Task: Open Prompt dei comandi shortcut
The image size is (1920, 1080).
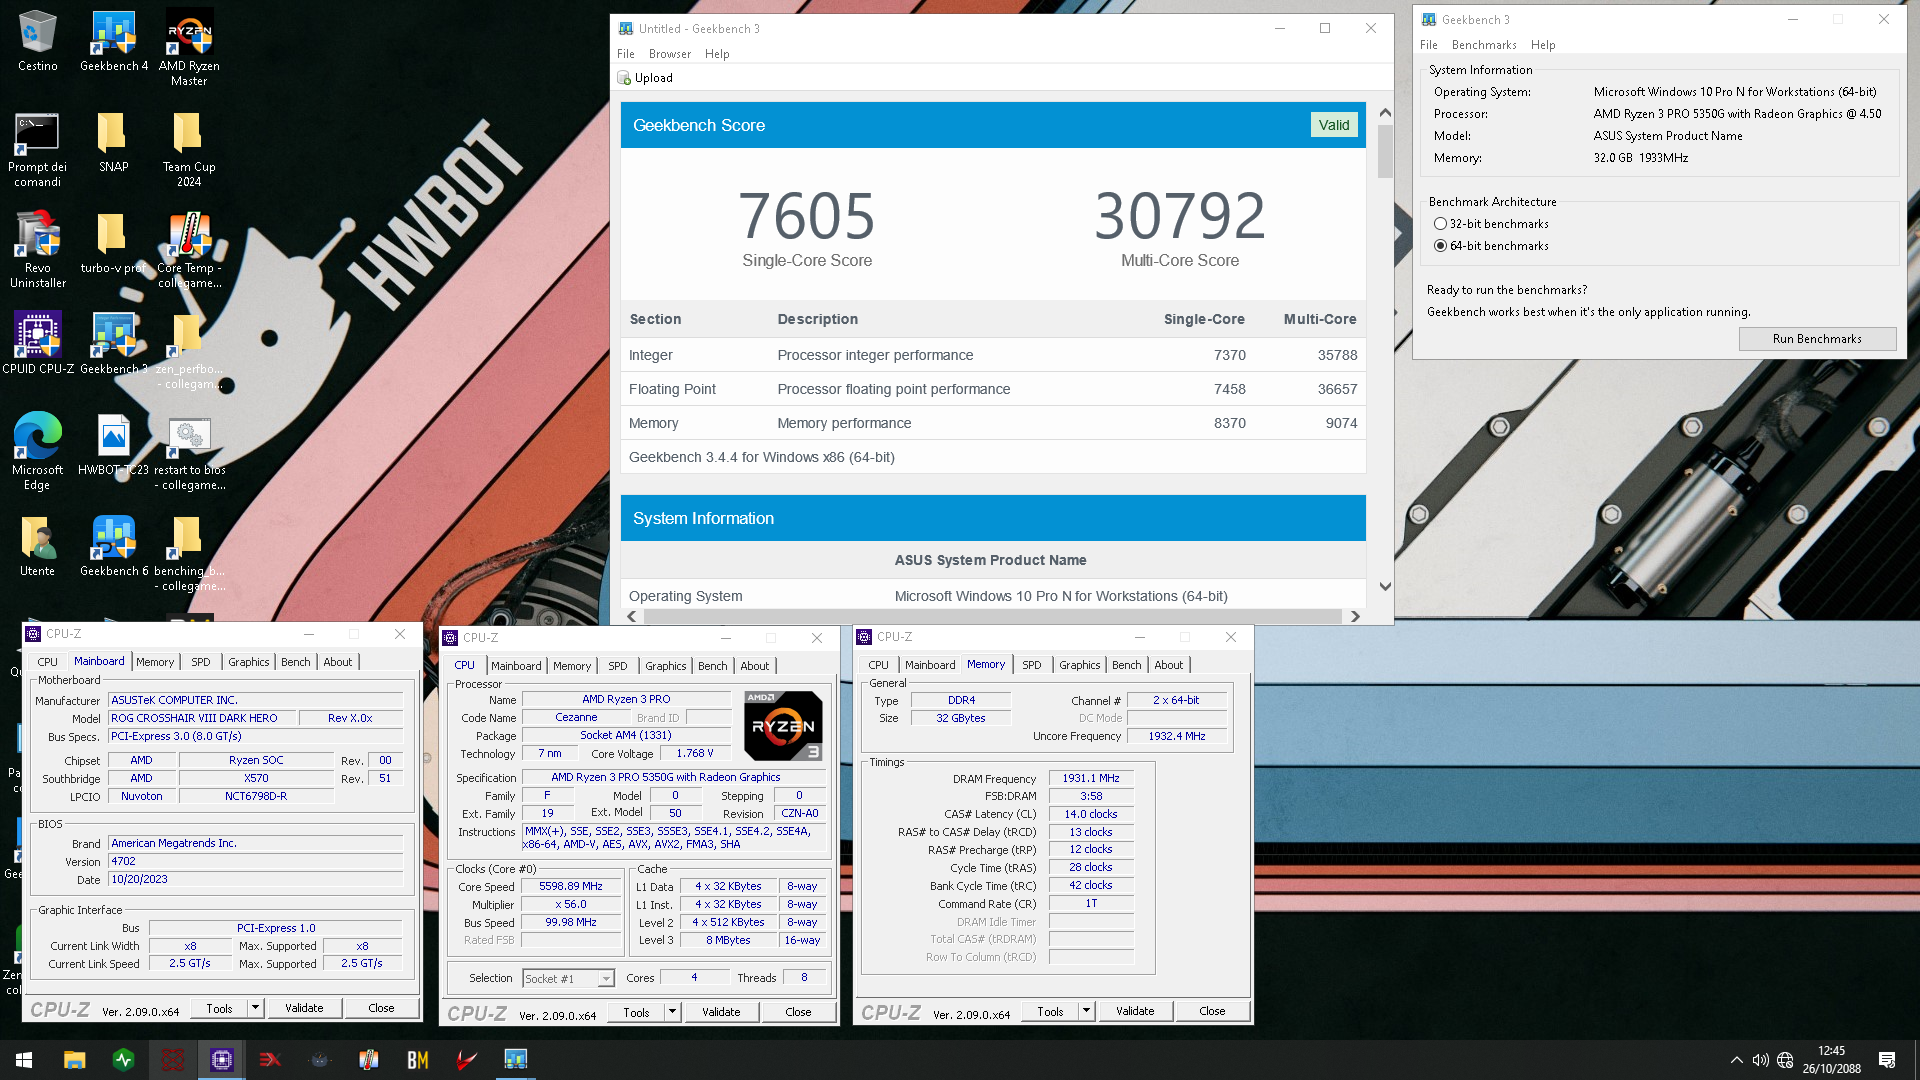Action: pyautogui.click(x=37, y=149)
